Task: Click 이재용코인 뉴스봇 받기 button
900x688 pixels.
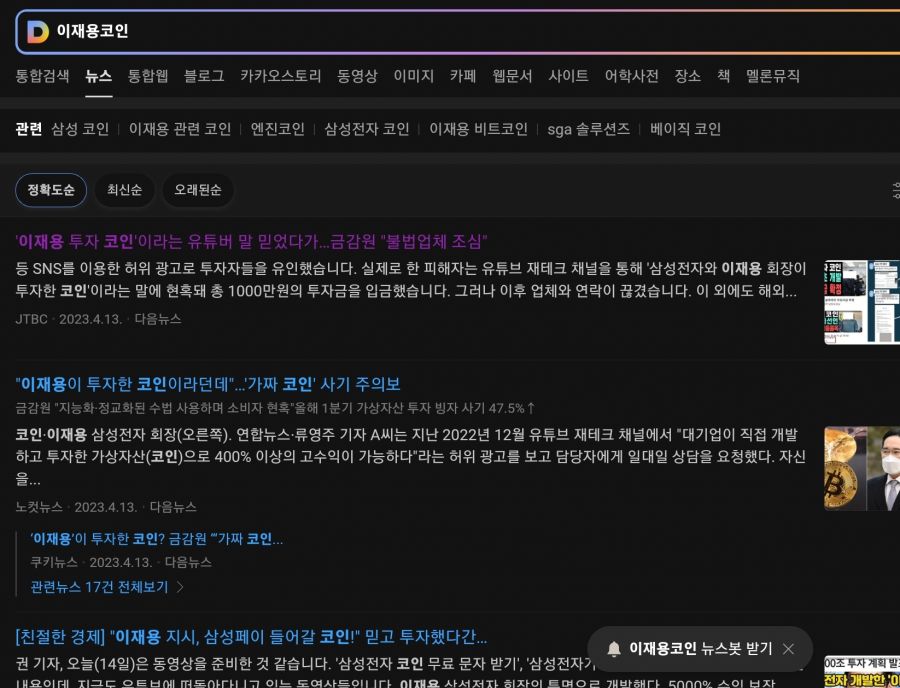Action: (700, 649)
